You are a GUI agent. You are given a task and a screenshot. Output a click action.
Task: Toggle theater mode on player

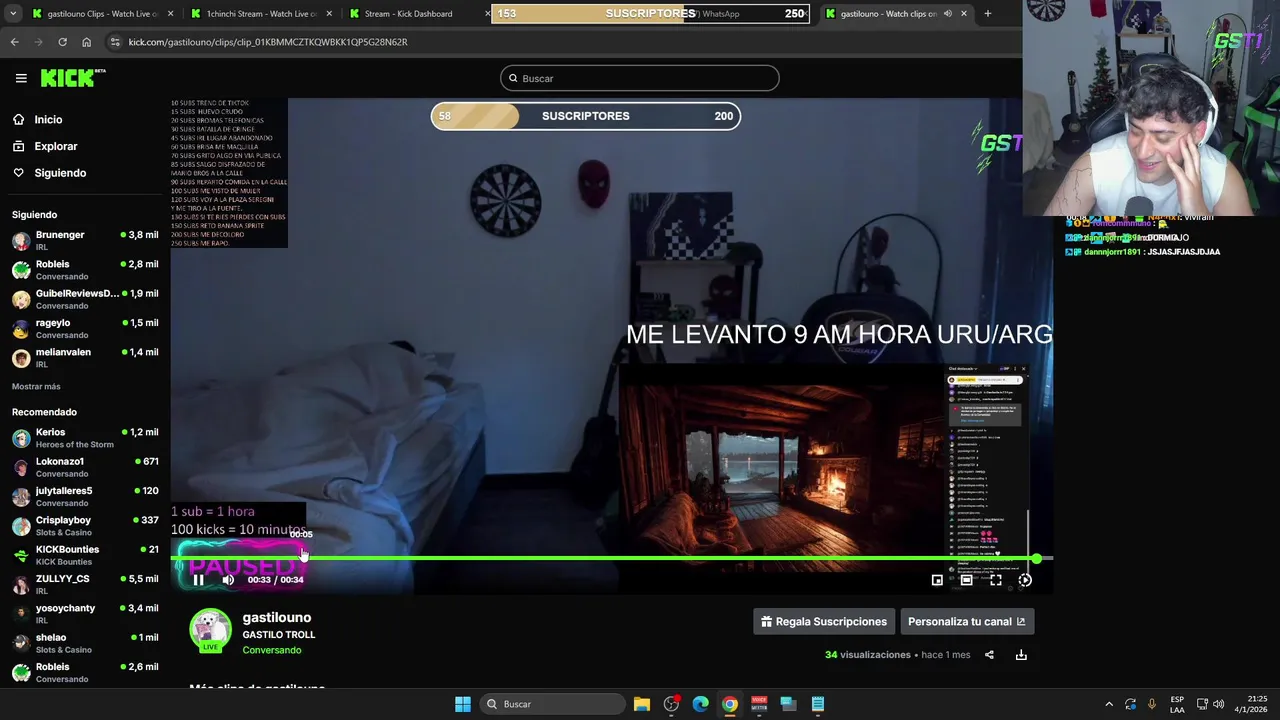pos(966,580)
